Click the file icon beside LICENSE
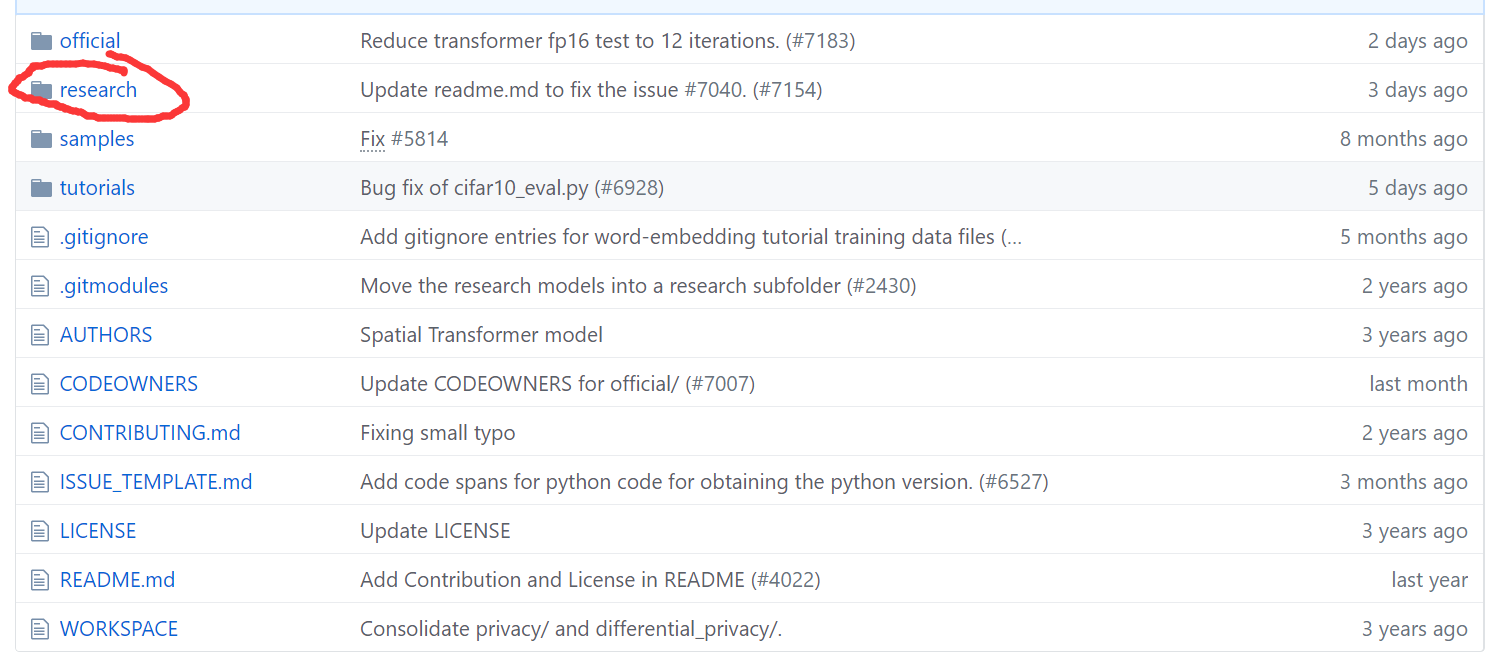Image resolution: width=1507 pixels, height=666 pixels. (40, 530)
